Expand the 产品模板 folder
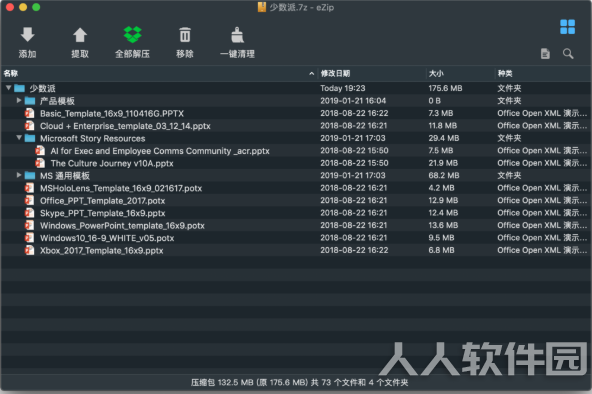592x394 pixels. pos(18,100)
